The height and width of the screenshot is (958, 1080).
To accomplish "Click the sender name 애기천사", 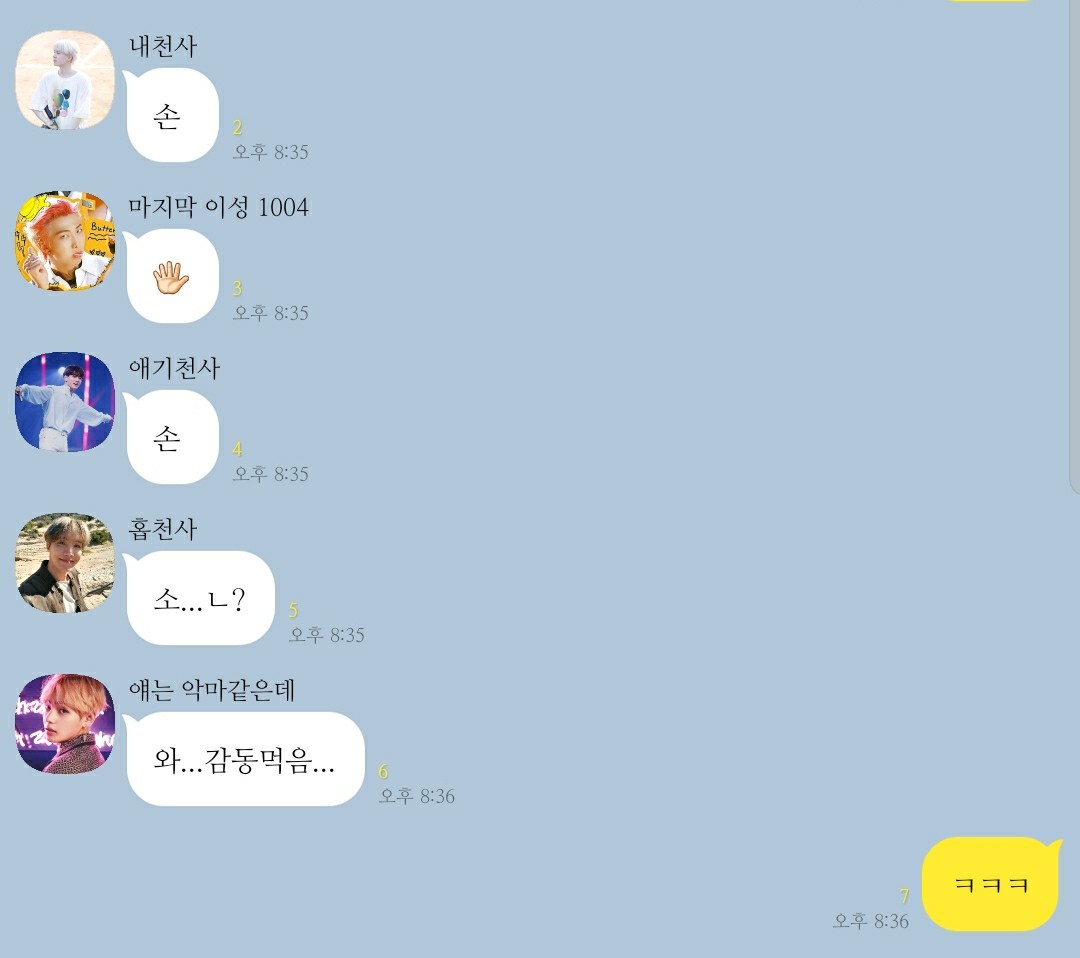I will pos(174,368).
